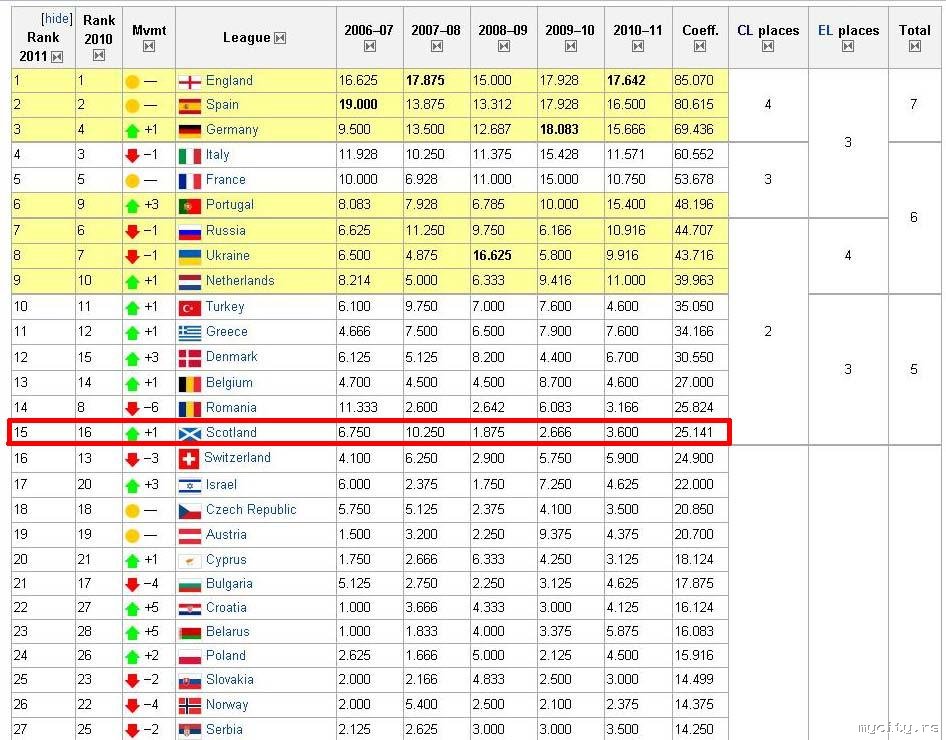Open the Scotland league link

[x=231, y=432]
